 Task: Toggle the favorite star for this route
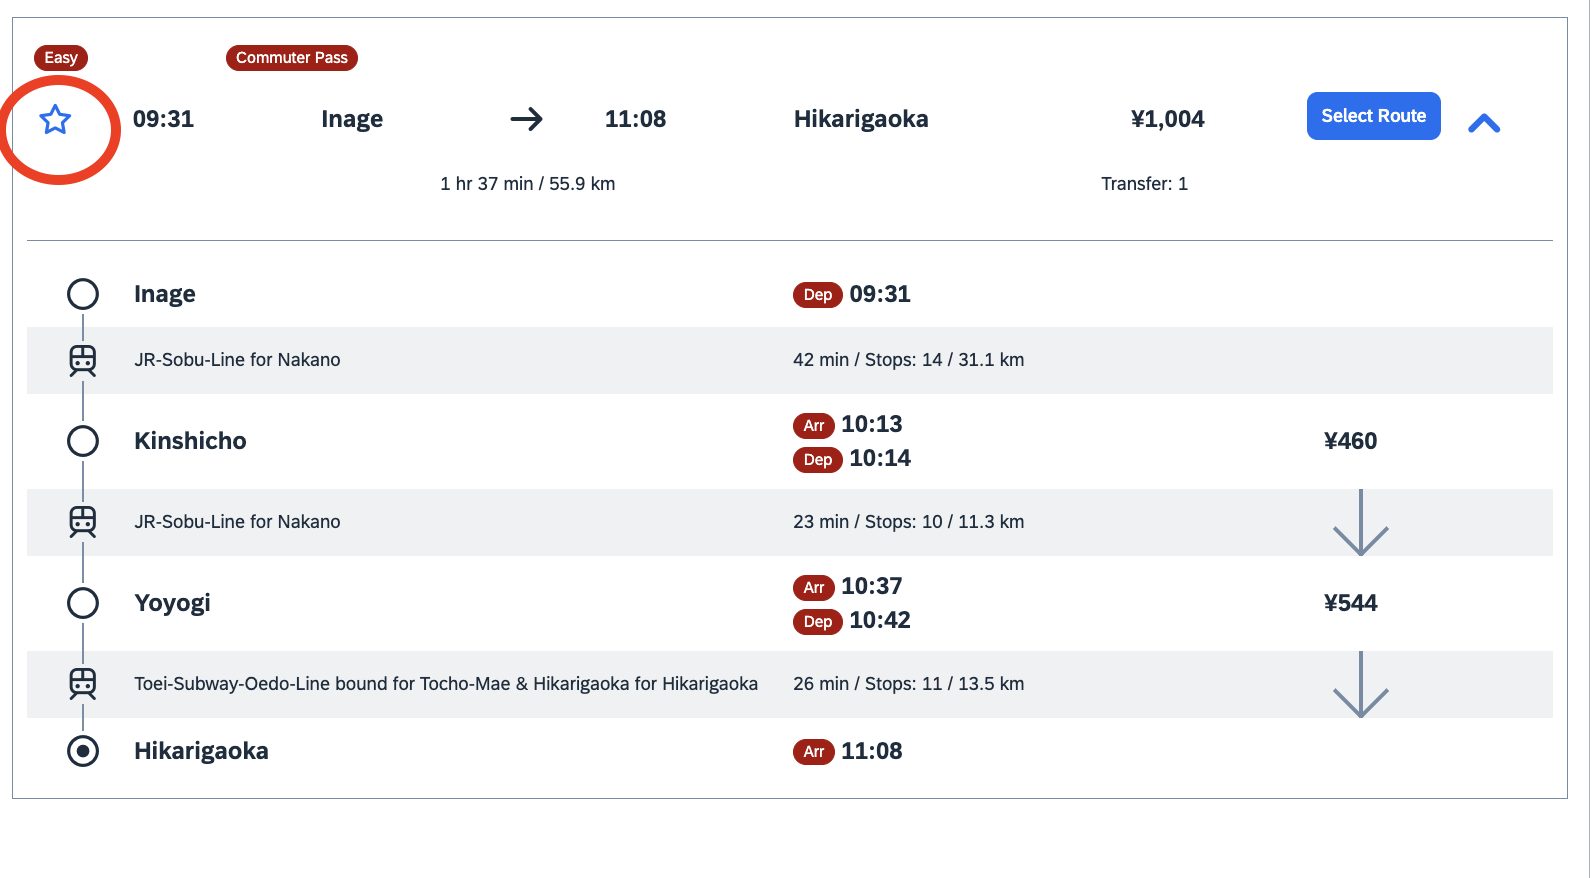coord(55,120)
